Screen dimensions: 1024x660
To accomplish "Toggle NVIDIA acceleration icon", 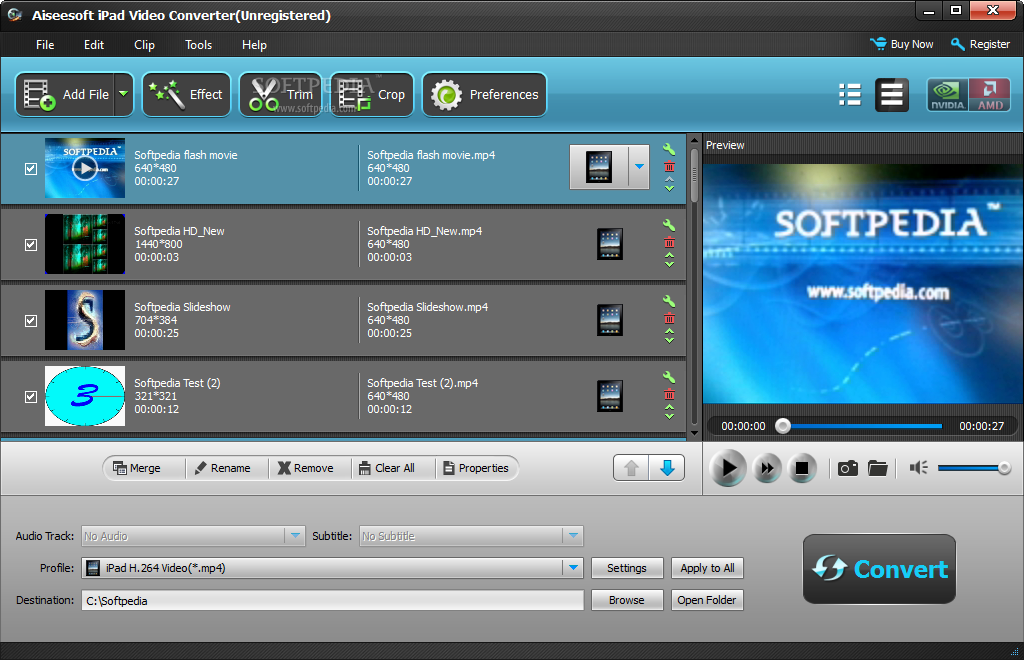I will pyautogui.click(x=947, y=95).
